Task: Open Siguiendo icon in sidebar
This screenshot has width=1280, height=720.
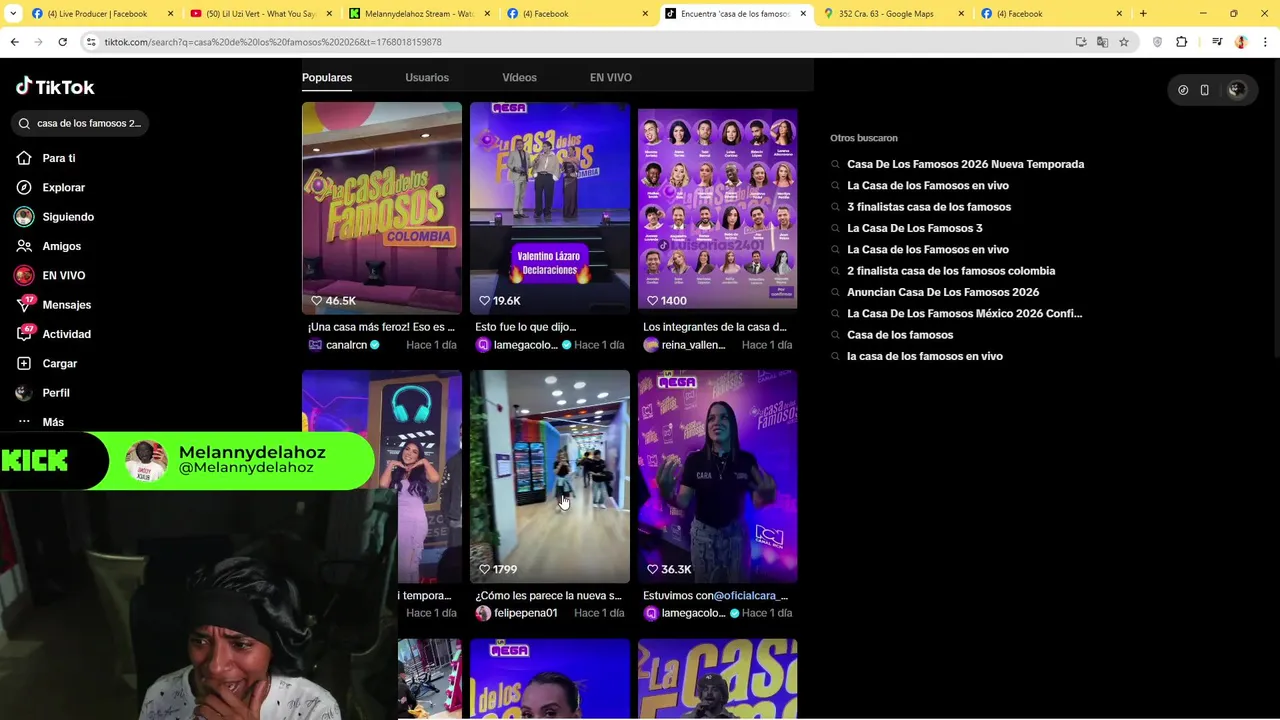Action: click(24, 217)
